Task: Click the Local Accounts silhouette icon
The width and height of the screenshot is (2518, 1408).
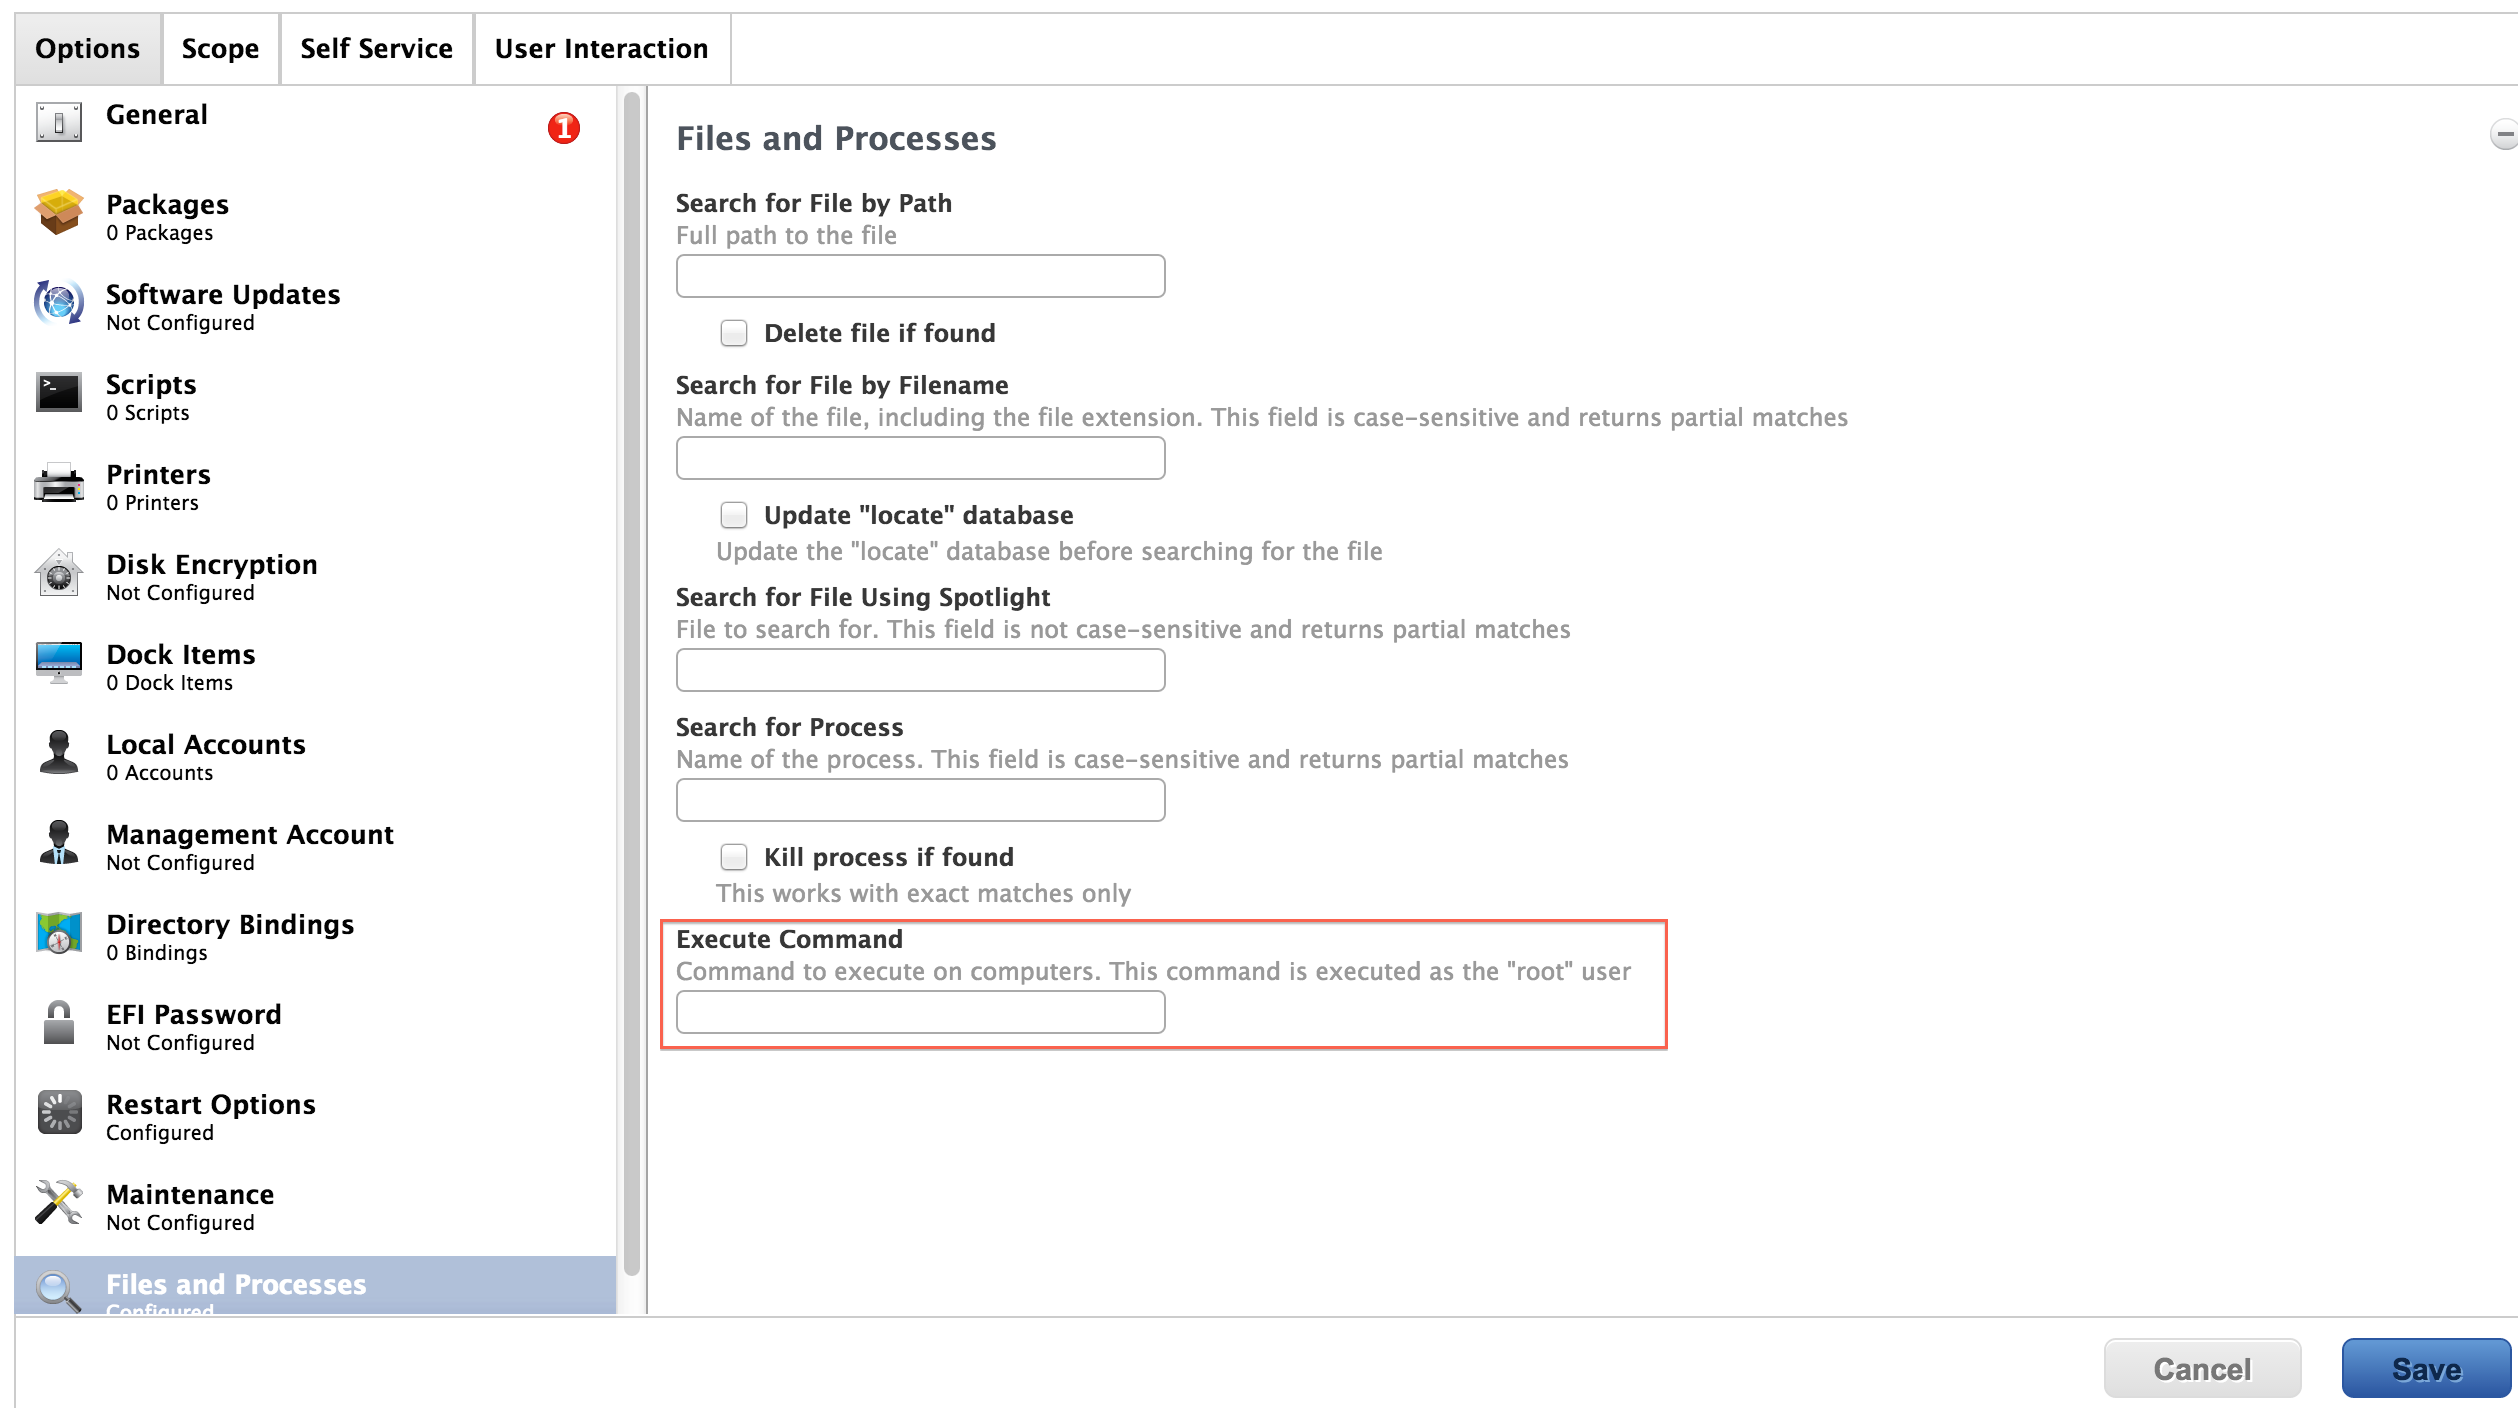Action: coord(59,752)
